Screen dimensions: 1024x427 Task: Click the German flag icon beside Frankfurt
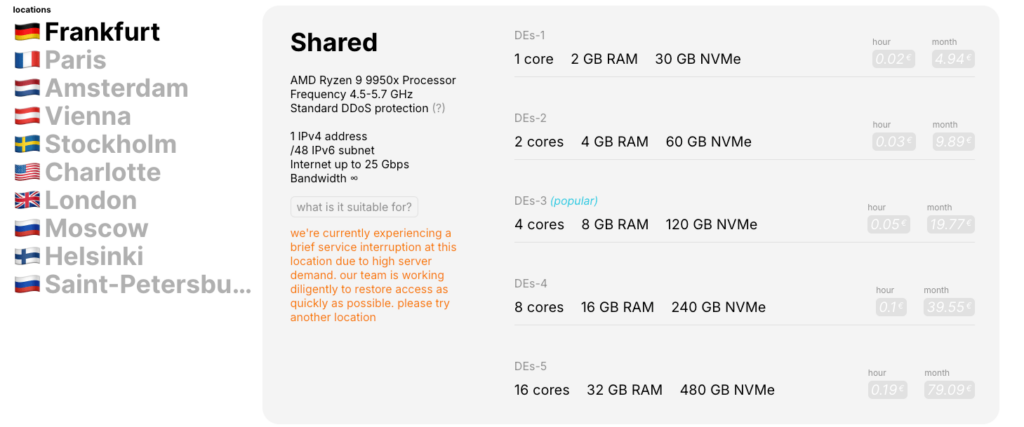click(27, 32)
